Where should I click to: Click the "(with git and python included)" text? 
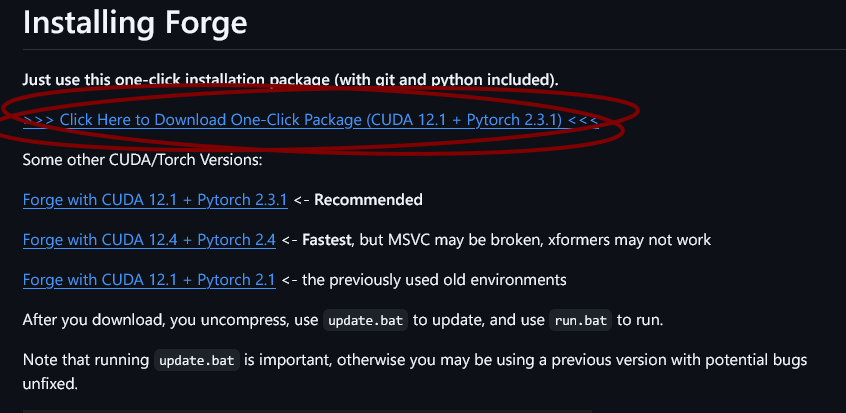(x=460, y=79)
